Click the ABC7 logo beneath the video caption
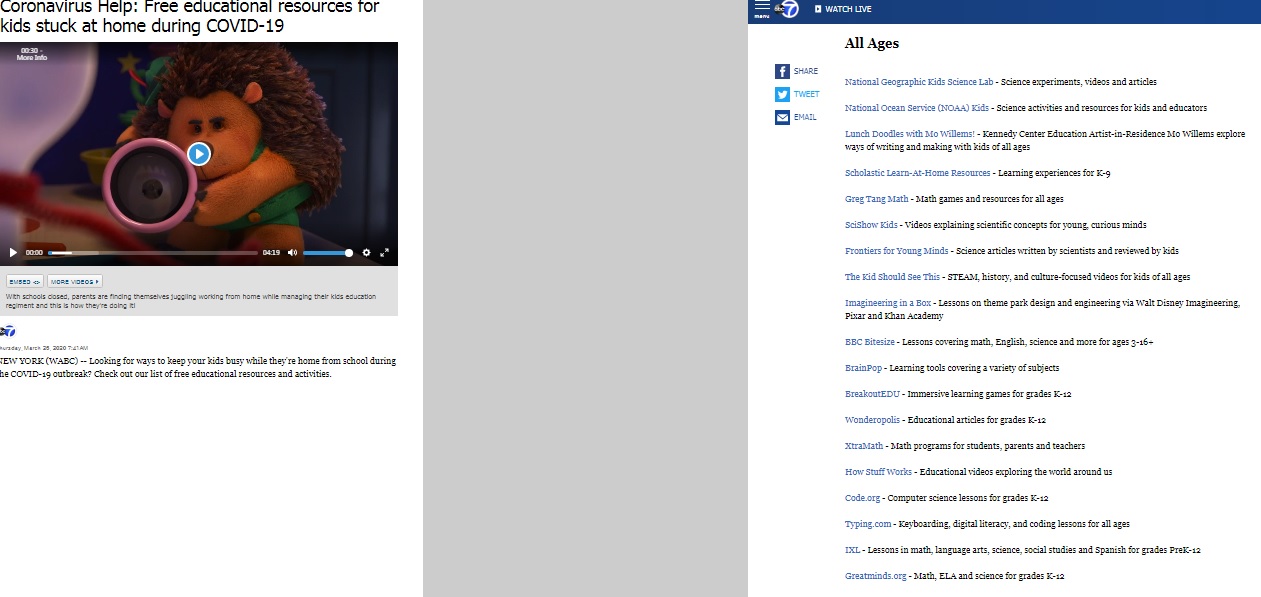Image resolution: width=1261 pixels, height=597 pixels. 7,331
